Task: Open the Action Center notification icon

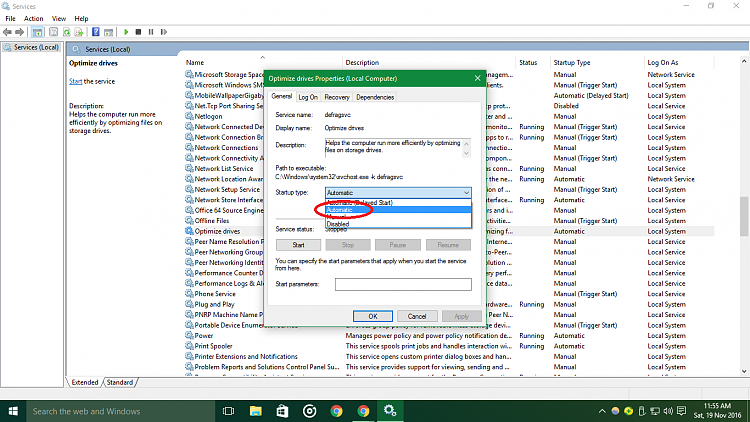Action: [x=682, y=411]
